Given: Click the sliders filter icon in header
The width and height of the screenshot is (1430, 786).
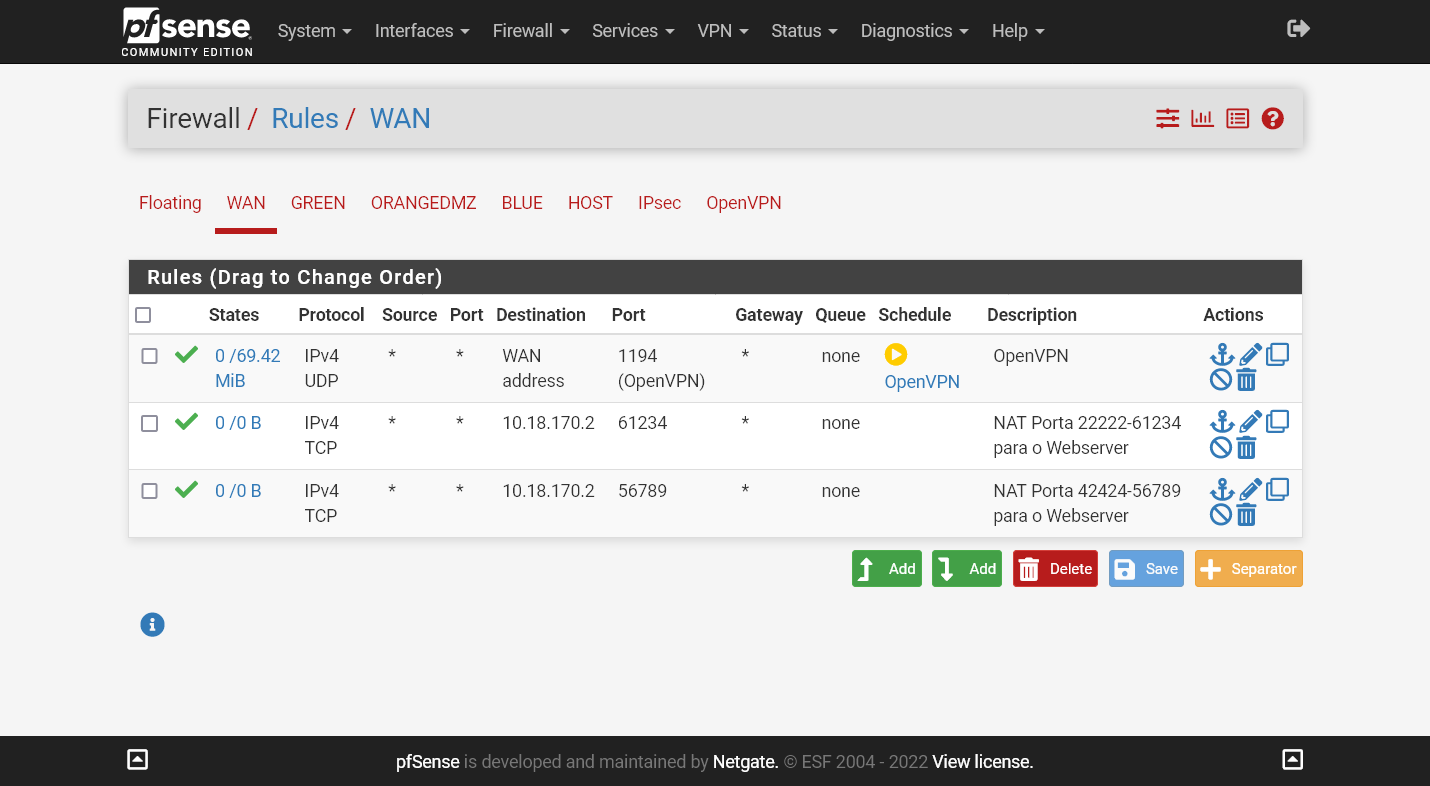Looking at the screenshot, I should pos(1167,119).
